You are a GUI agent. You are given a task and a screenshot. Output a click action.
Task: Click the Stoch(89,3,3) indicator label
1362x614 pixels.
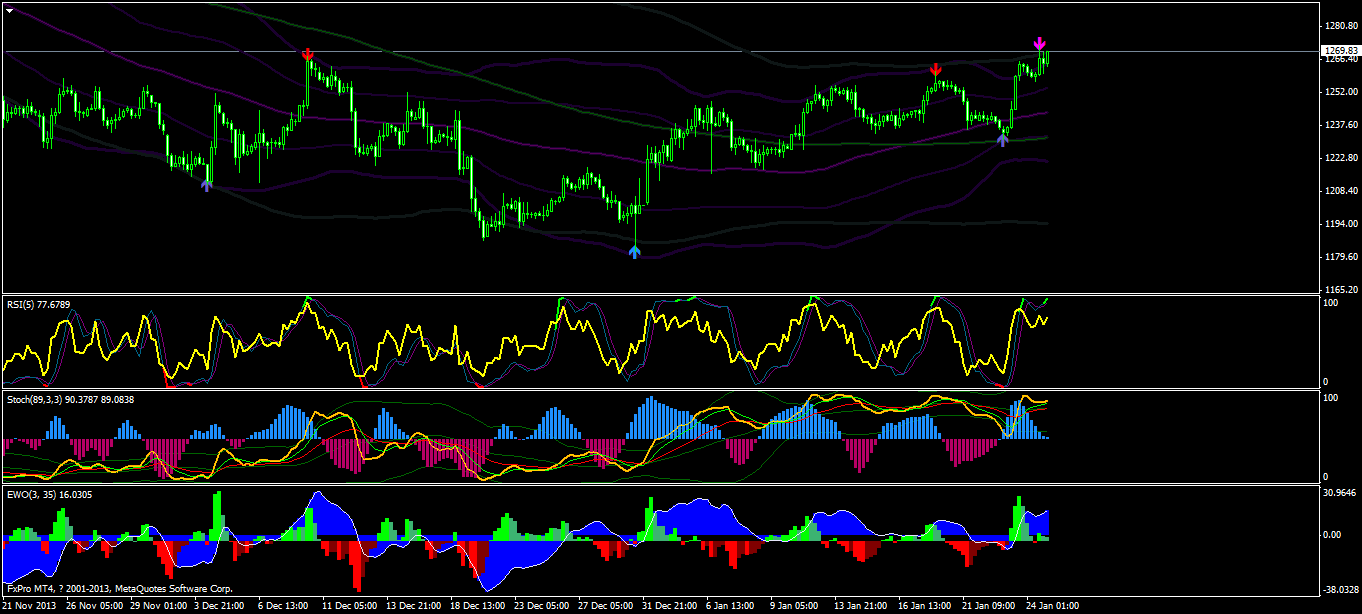click(70, 400)
